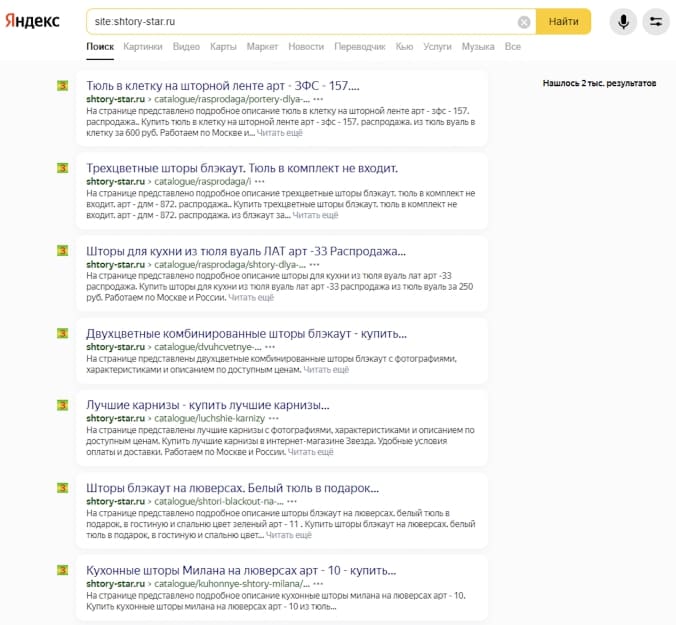Open result Лучшие карнизы - купить

click(208, 405)
